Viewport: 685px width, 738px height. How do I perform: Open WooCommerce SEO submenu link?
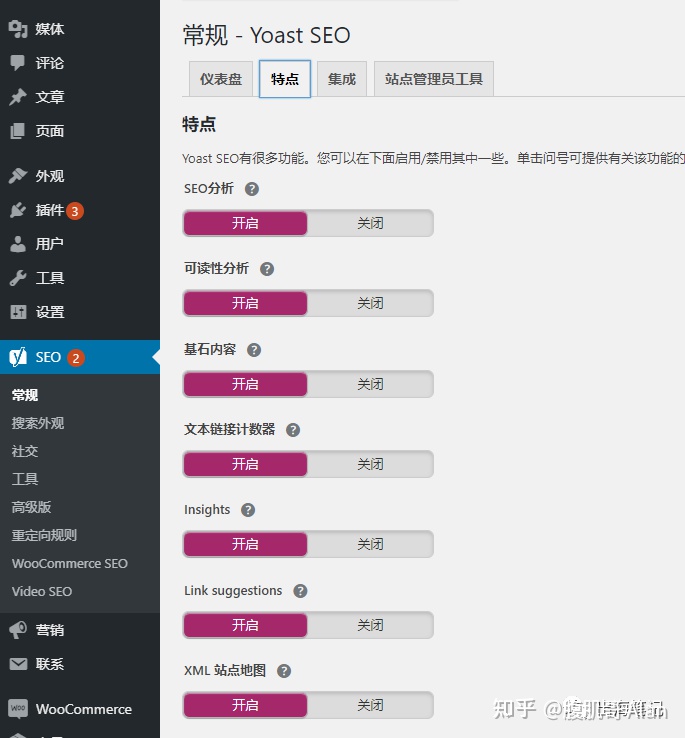pos(70,563)
